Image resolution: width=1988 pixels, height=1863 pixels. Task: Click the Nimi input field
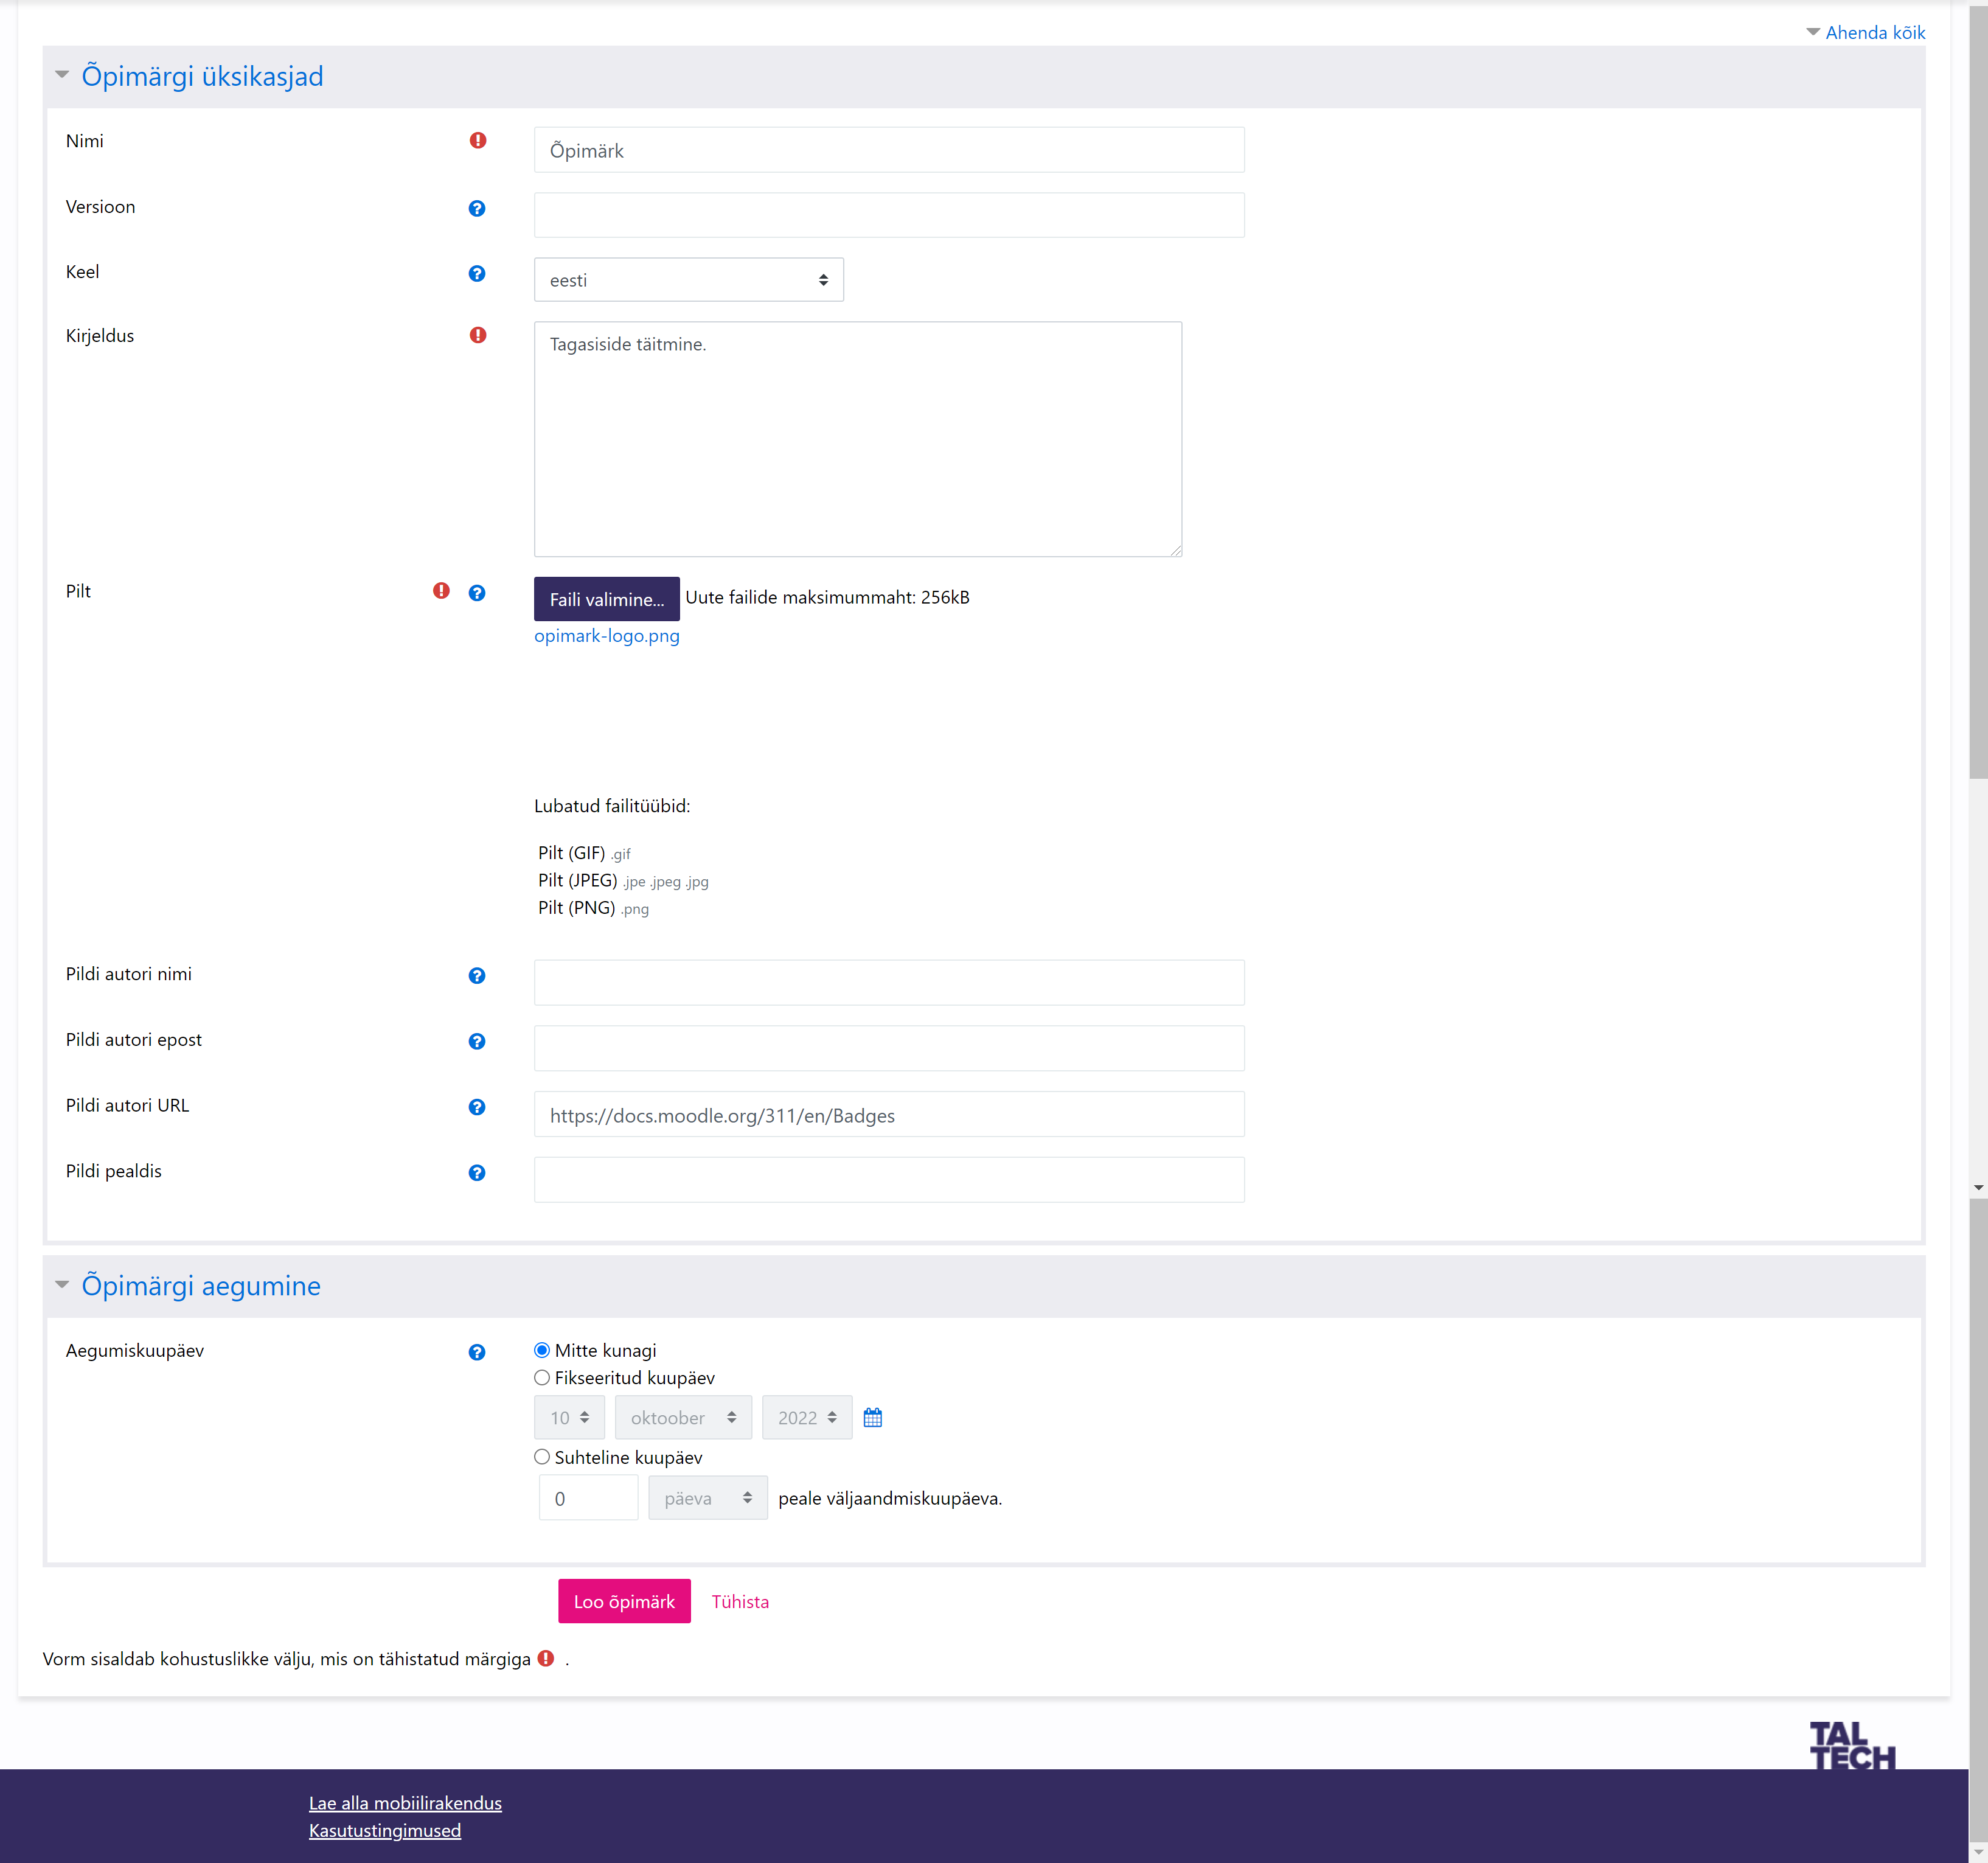(x=889, y=150)
